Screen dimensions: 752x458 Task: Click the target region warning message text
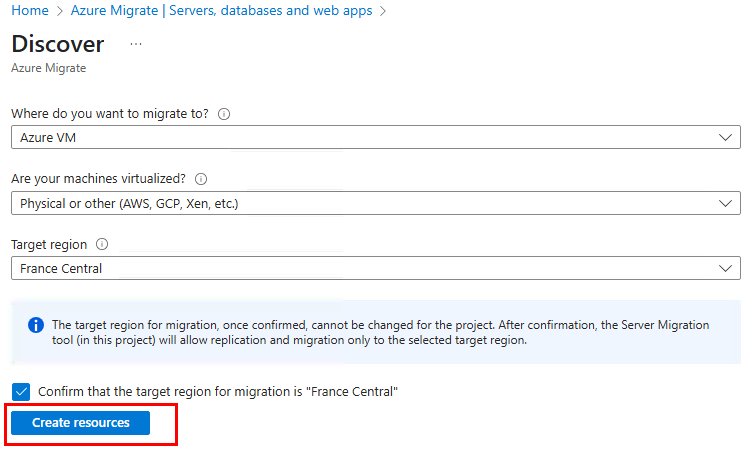pos(380,332)
